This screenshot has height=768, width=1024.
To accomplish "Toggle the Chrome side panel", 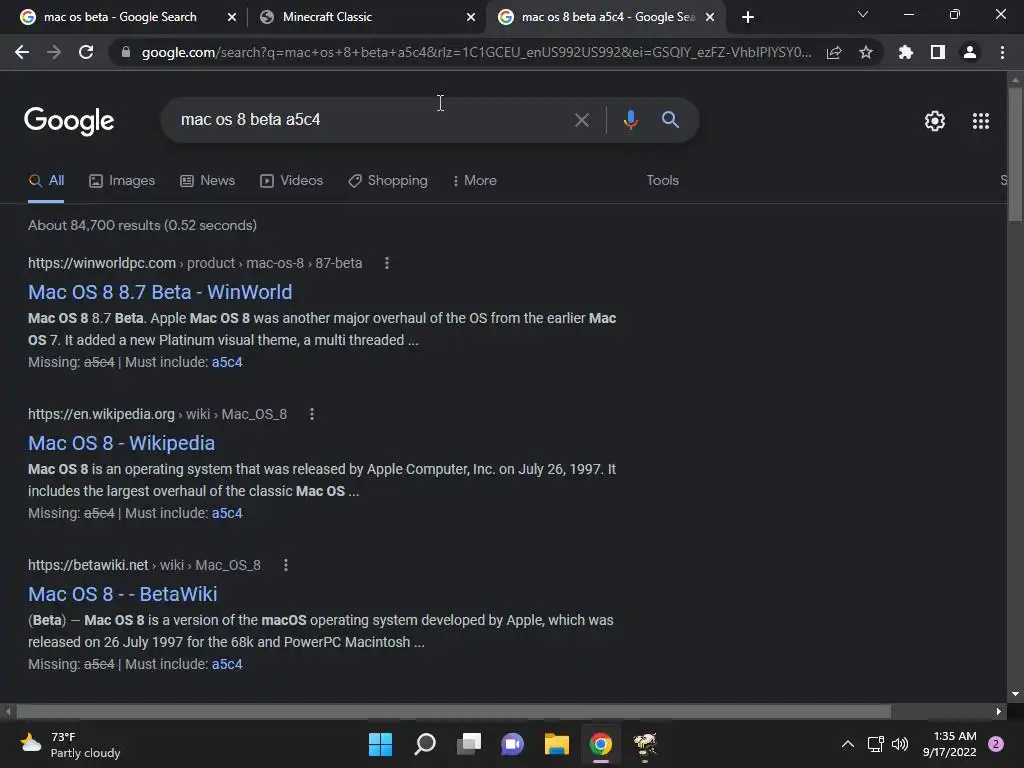I will [x=938, y=52].
